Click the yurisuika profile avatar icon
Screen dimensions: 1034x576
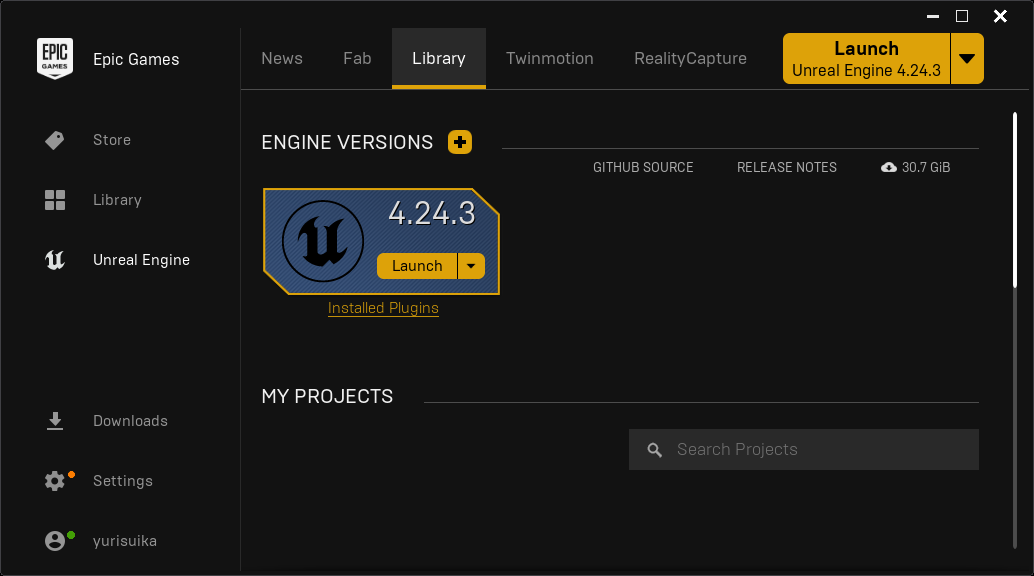55,541
